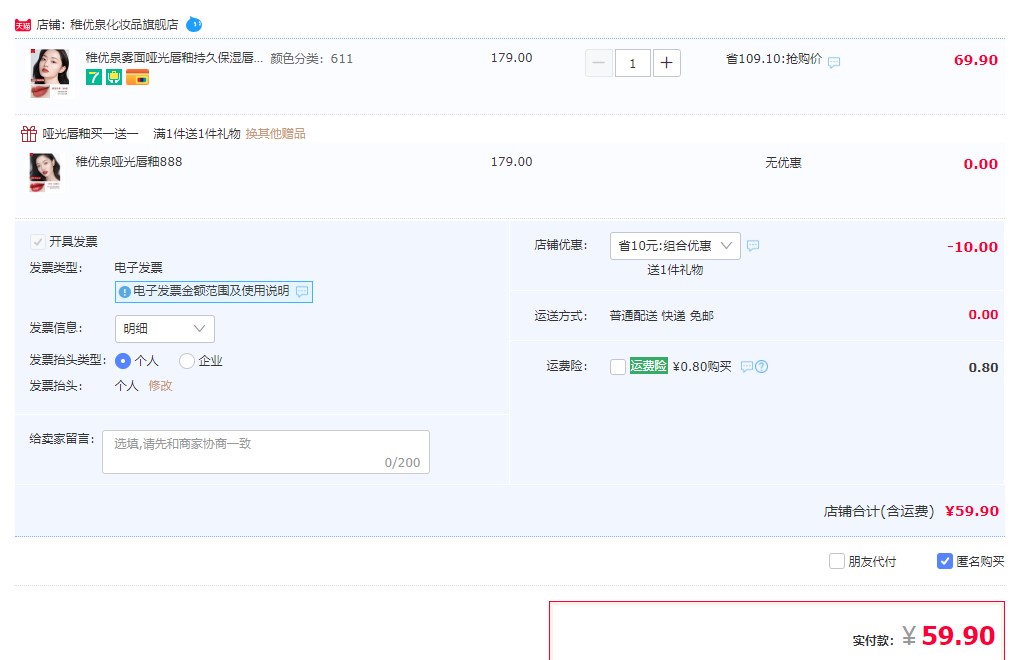Image resolution: width=1020 pixels, height=660 pixels.
Task: Check the 运费险 purchase checkbox
Action: 618,367
